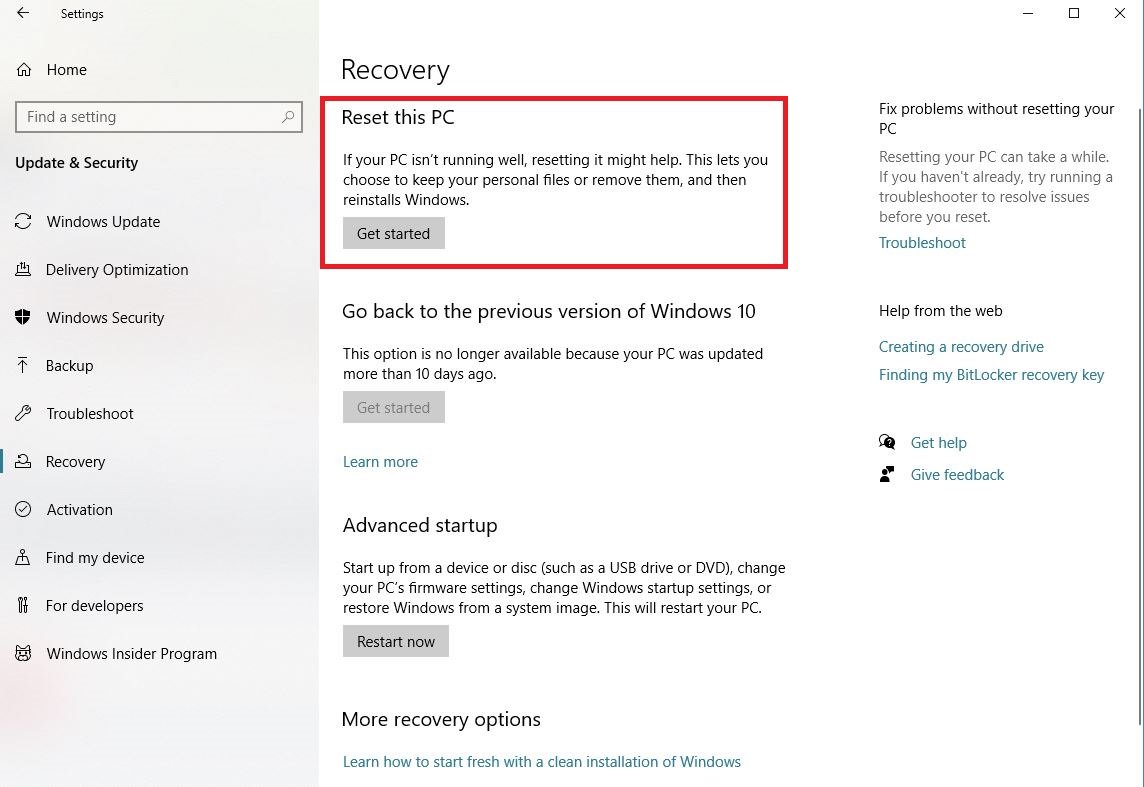This screenshot has width=1144, height=787.
Task: Open Finding my BitLocker recovery key
Action: 991,375
